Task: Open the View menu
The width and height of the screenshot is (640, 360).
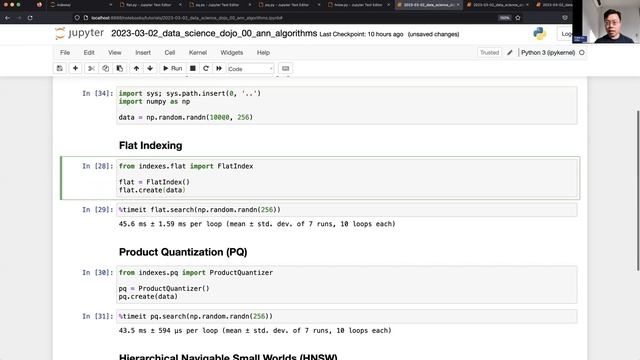Action: tap(115, 53)
